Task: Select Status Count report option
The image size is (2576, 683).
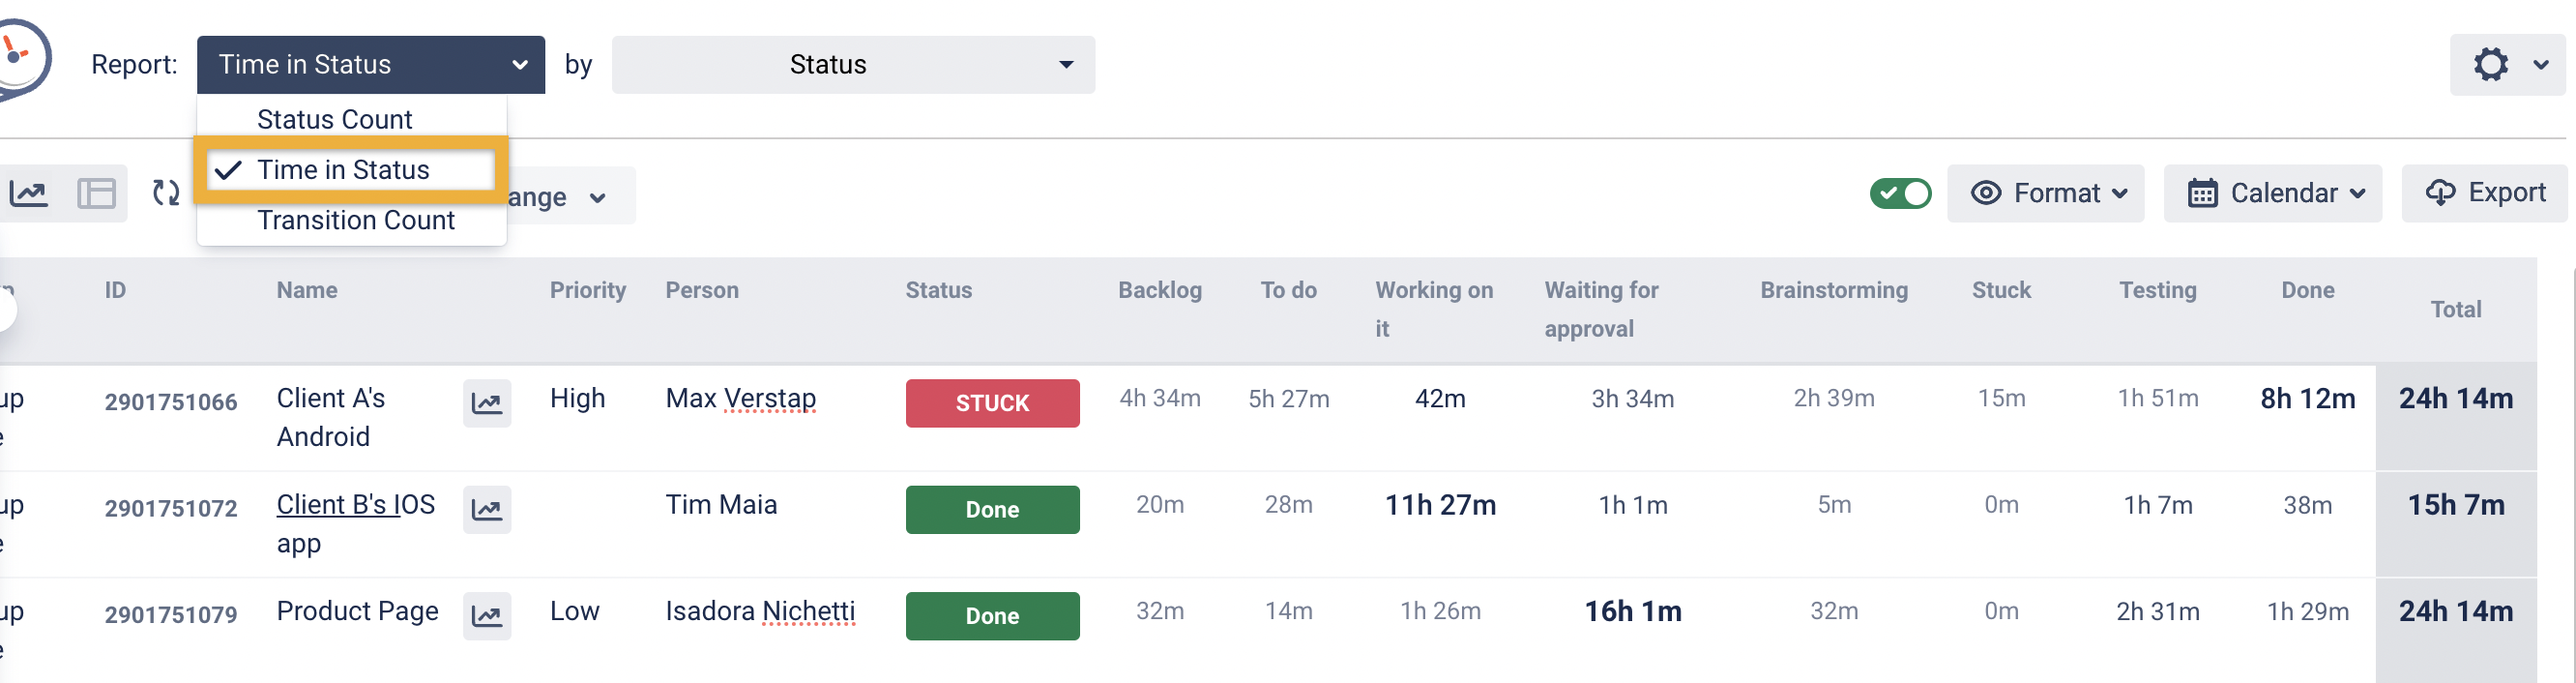Action: pos(334,119)
